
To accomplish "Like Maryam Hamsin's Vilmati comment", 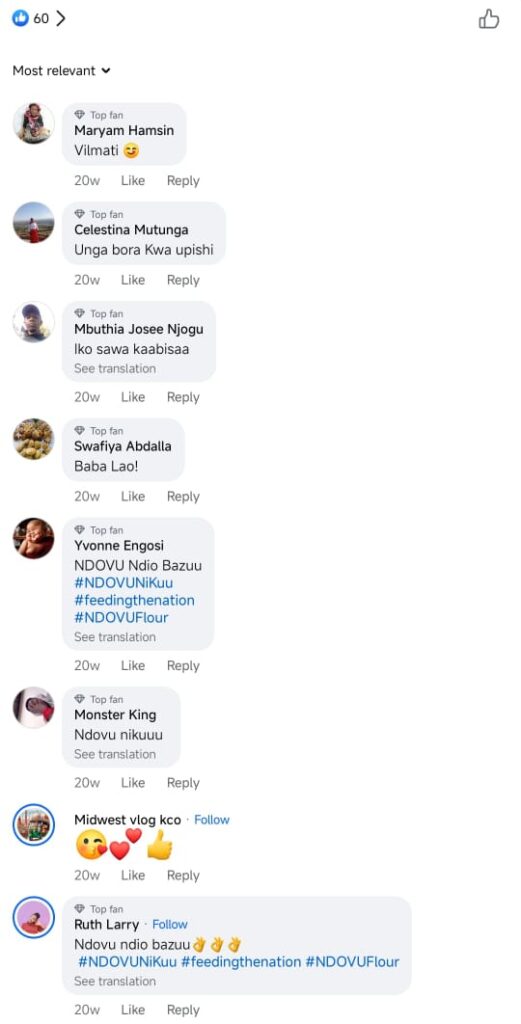I will pyautogui.click(x=133, y=181).
